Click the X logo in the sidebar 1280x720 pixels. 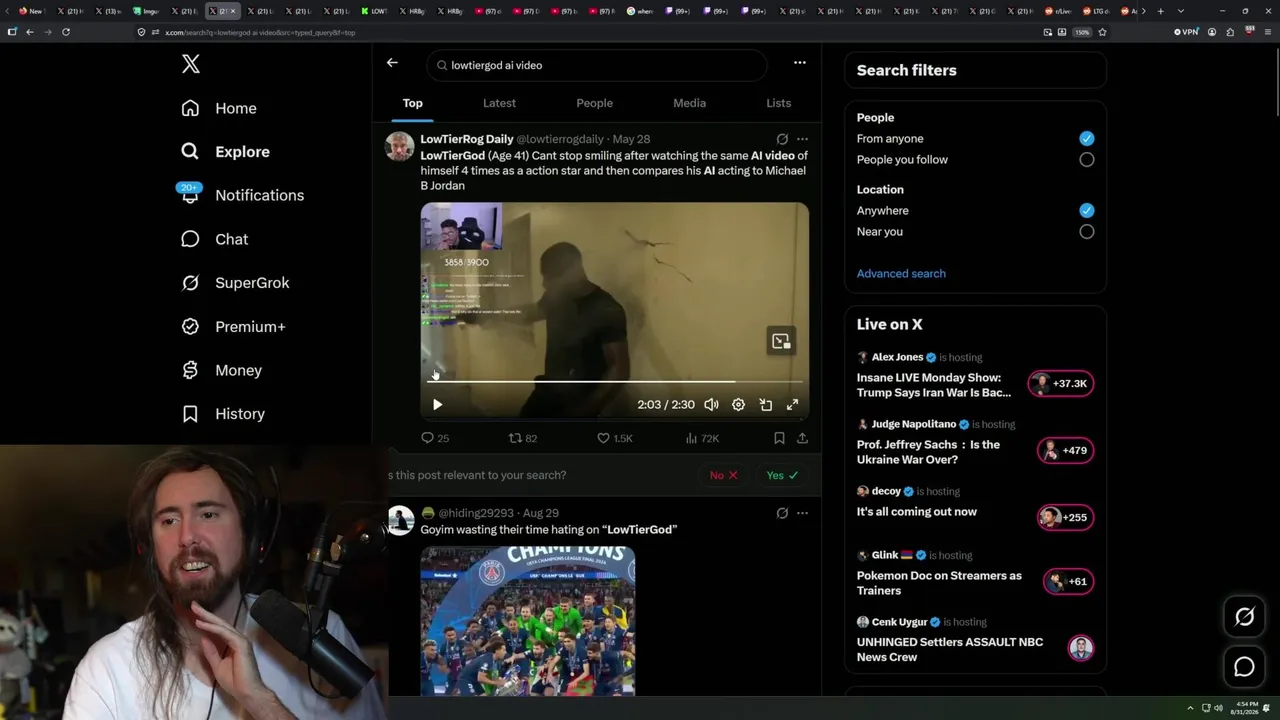pos(191,65)
